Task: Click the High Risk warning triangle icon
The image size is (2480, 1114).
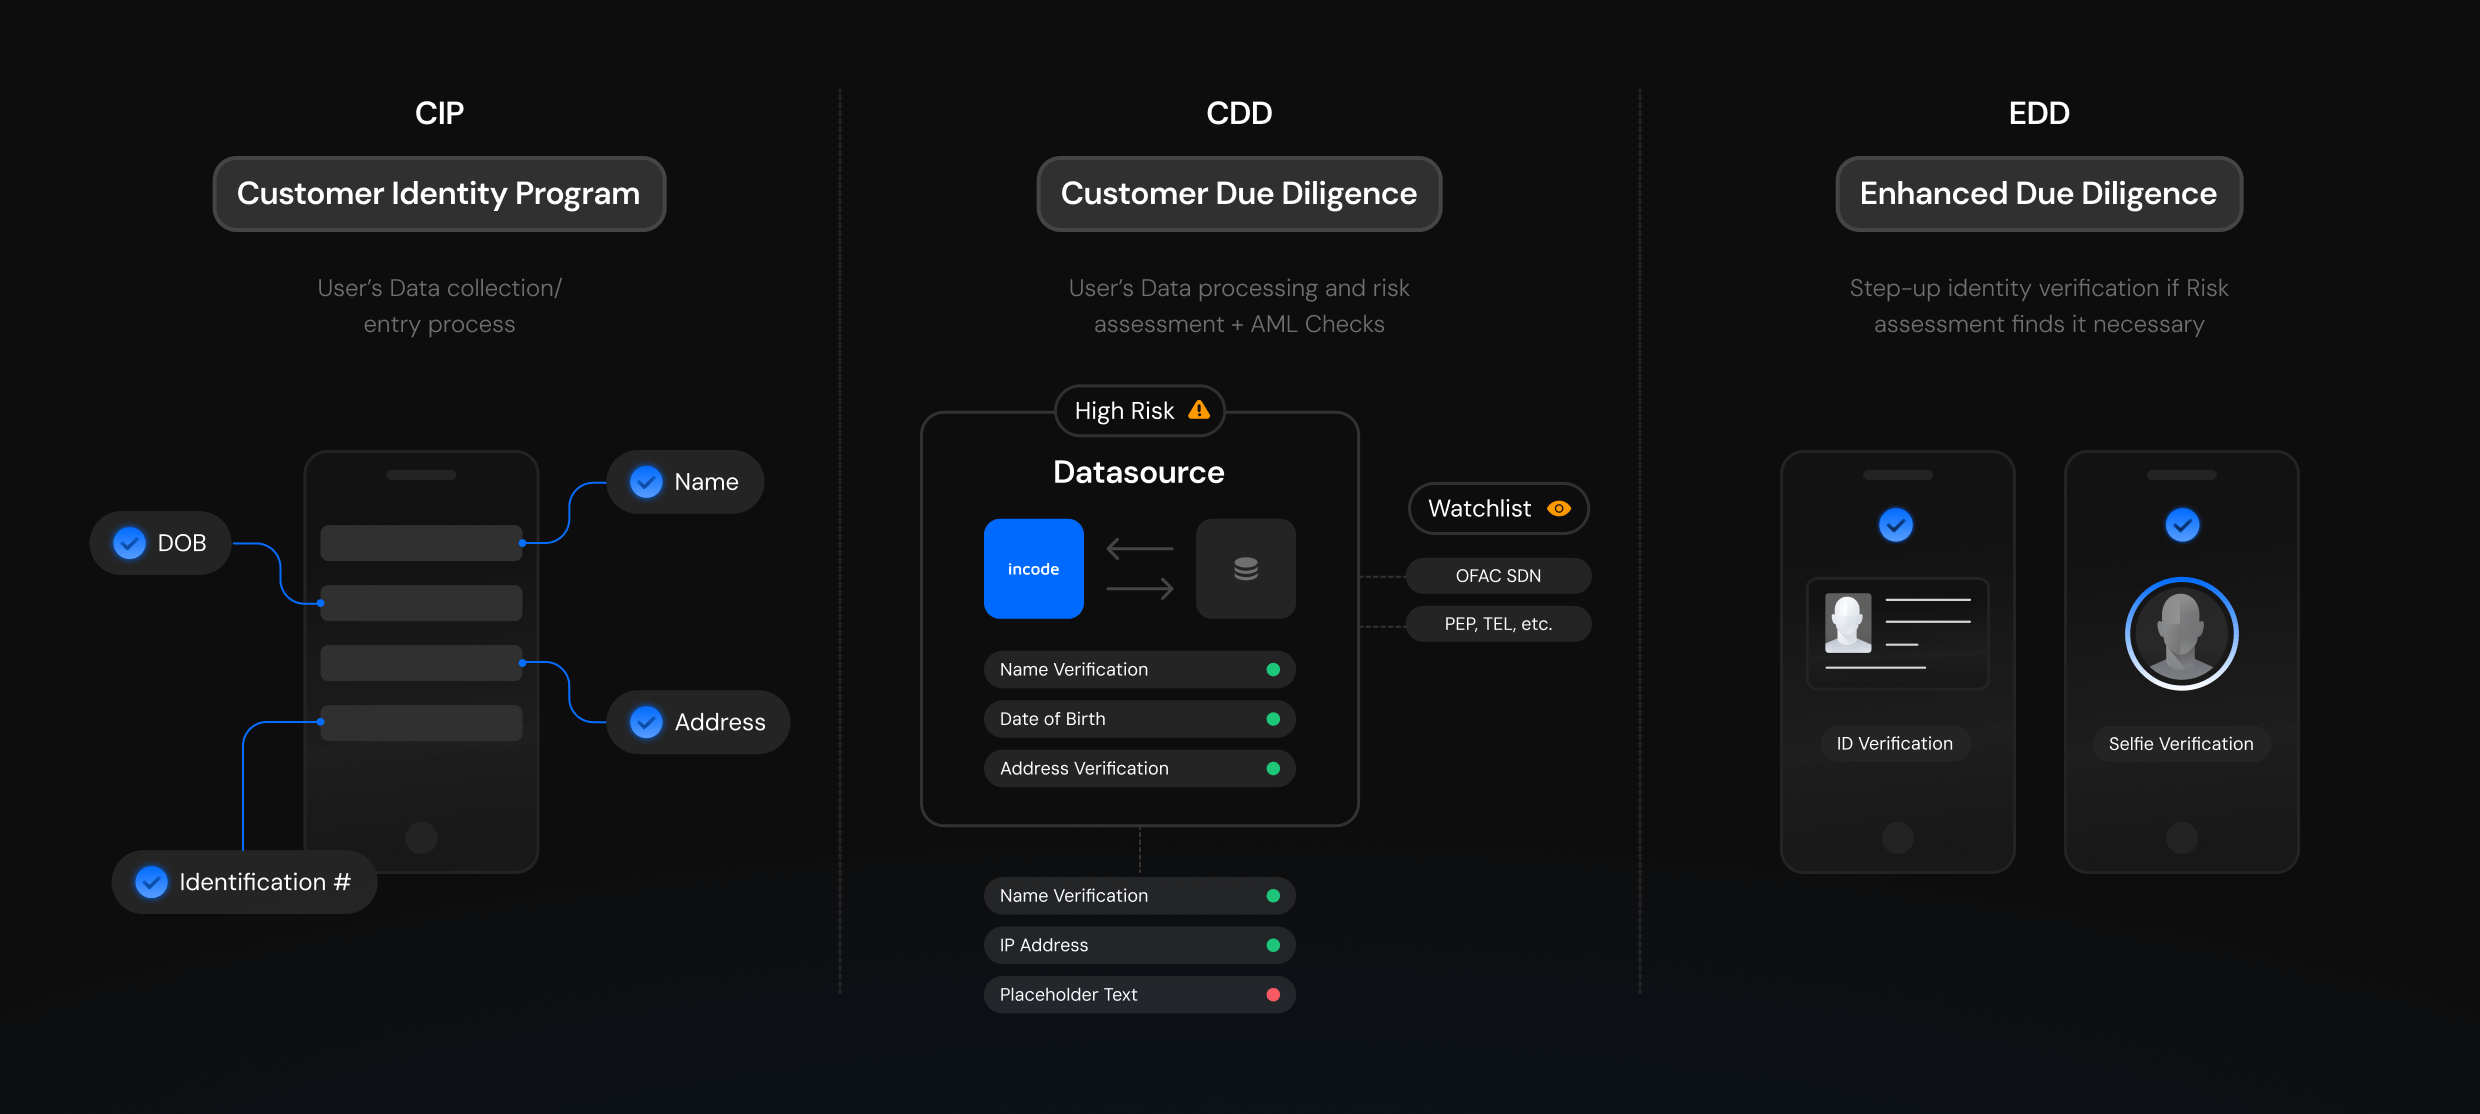Action: 1199,410
